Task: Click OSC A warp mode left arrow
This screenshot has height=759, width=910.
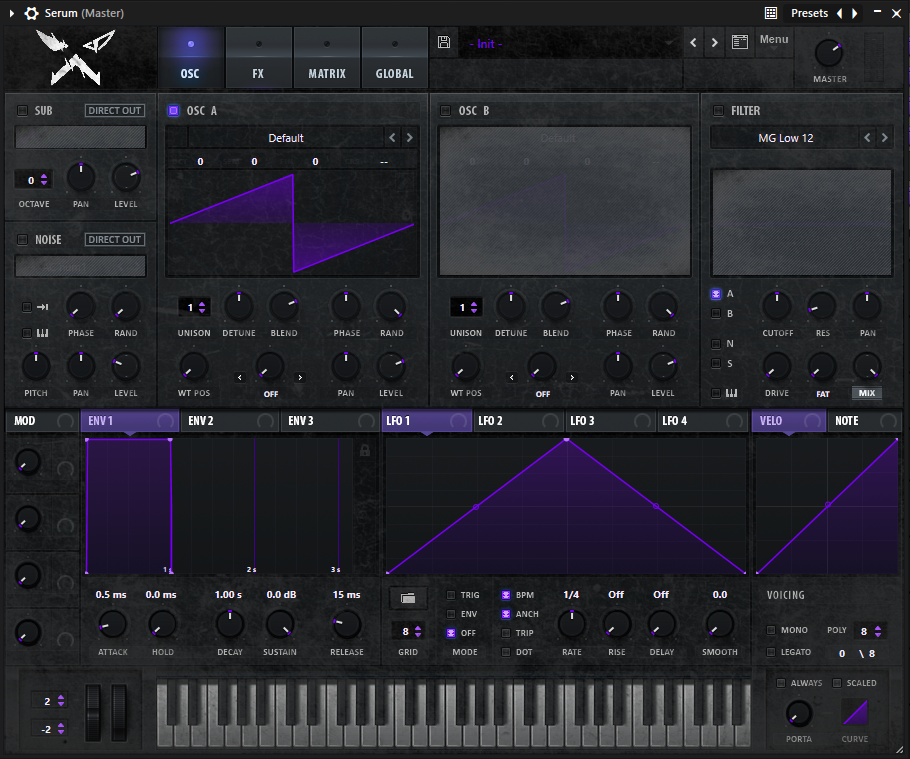Action: tap(240, 377)
